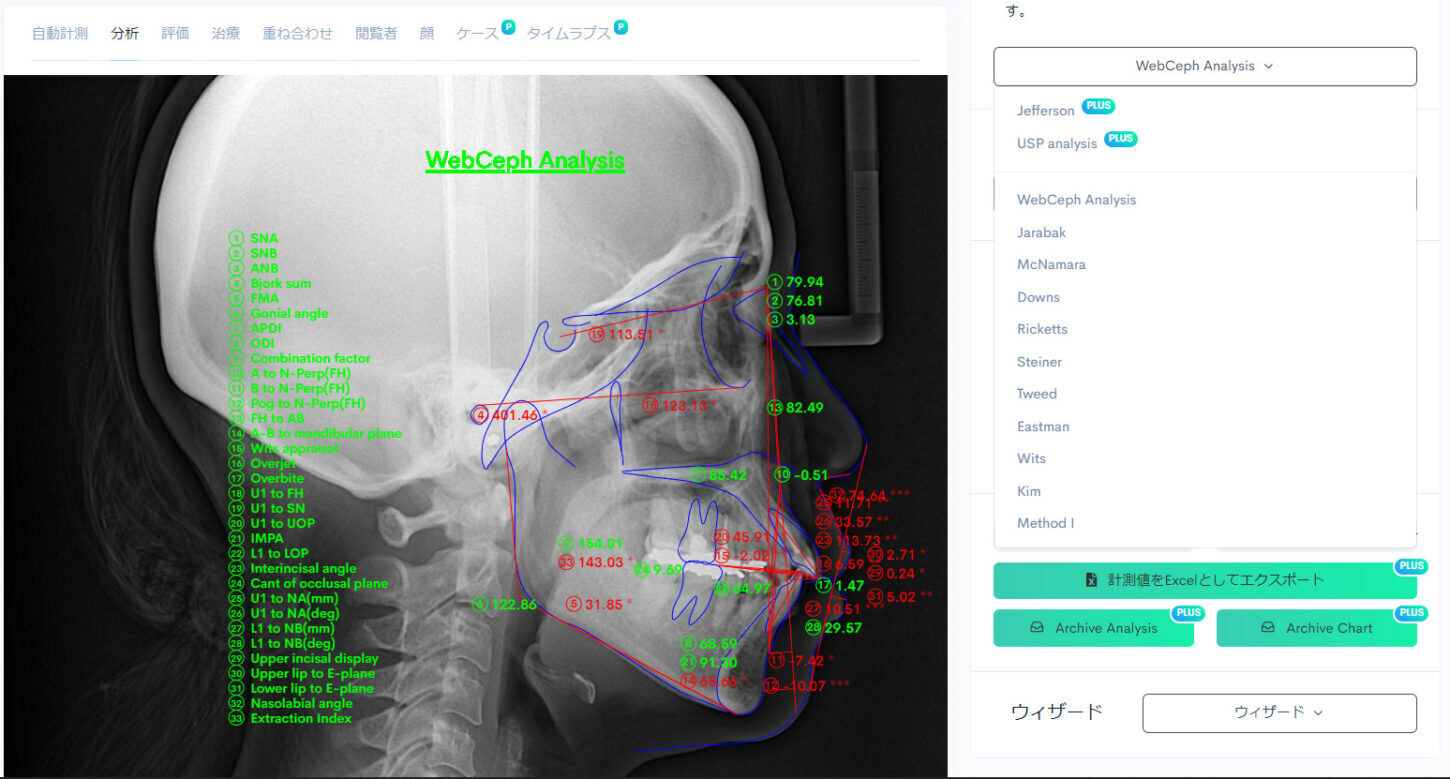
Task: Click the PLUS badge beside Jefferson
Action: point(1098,106)
